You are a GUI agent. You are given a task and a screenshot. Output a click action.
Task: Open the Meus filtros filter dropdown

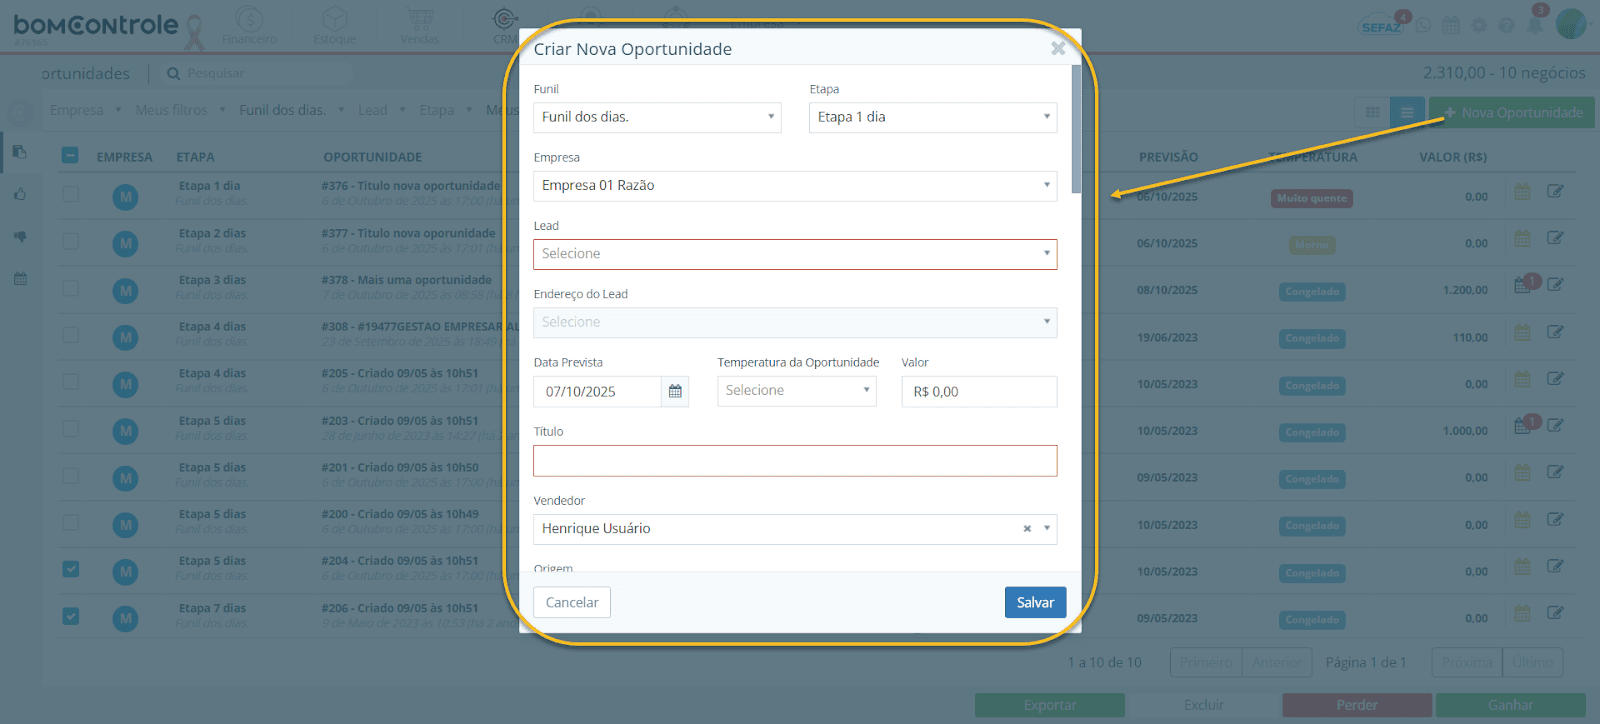tap(180, 110)
